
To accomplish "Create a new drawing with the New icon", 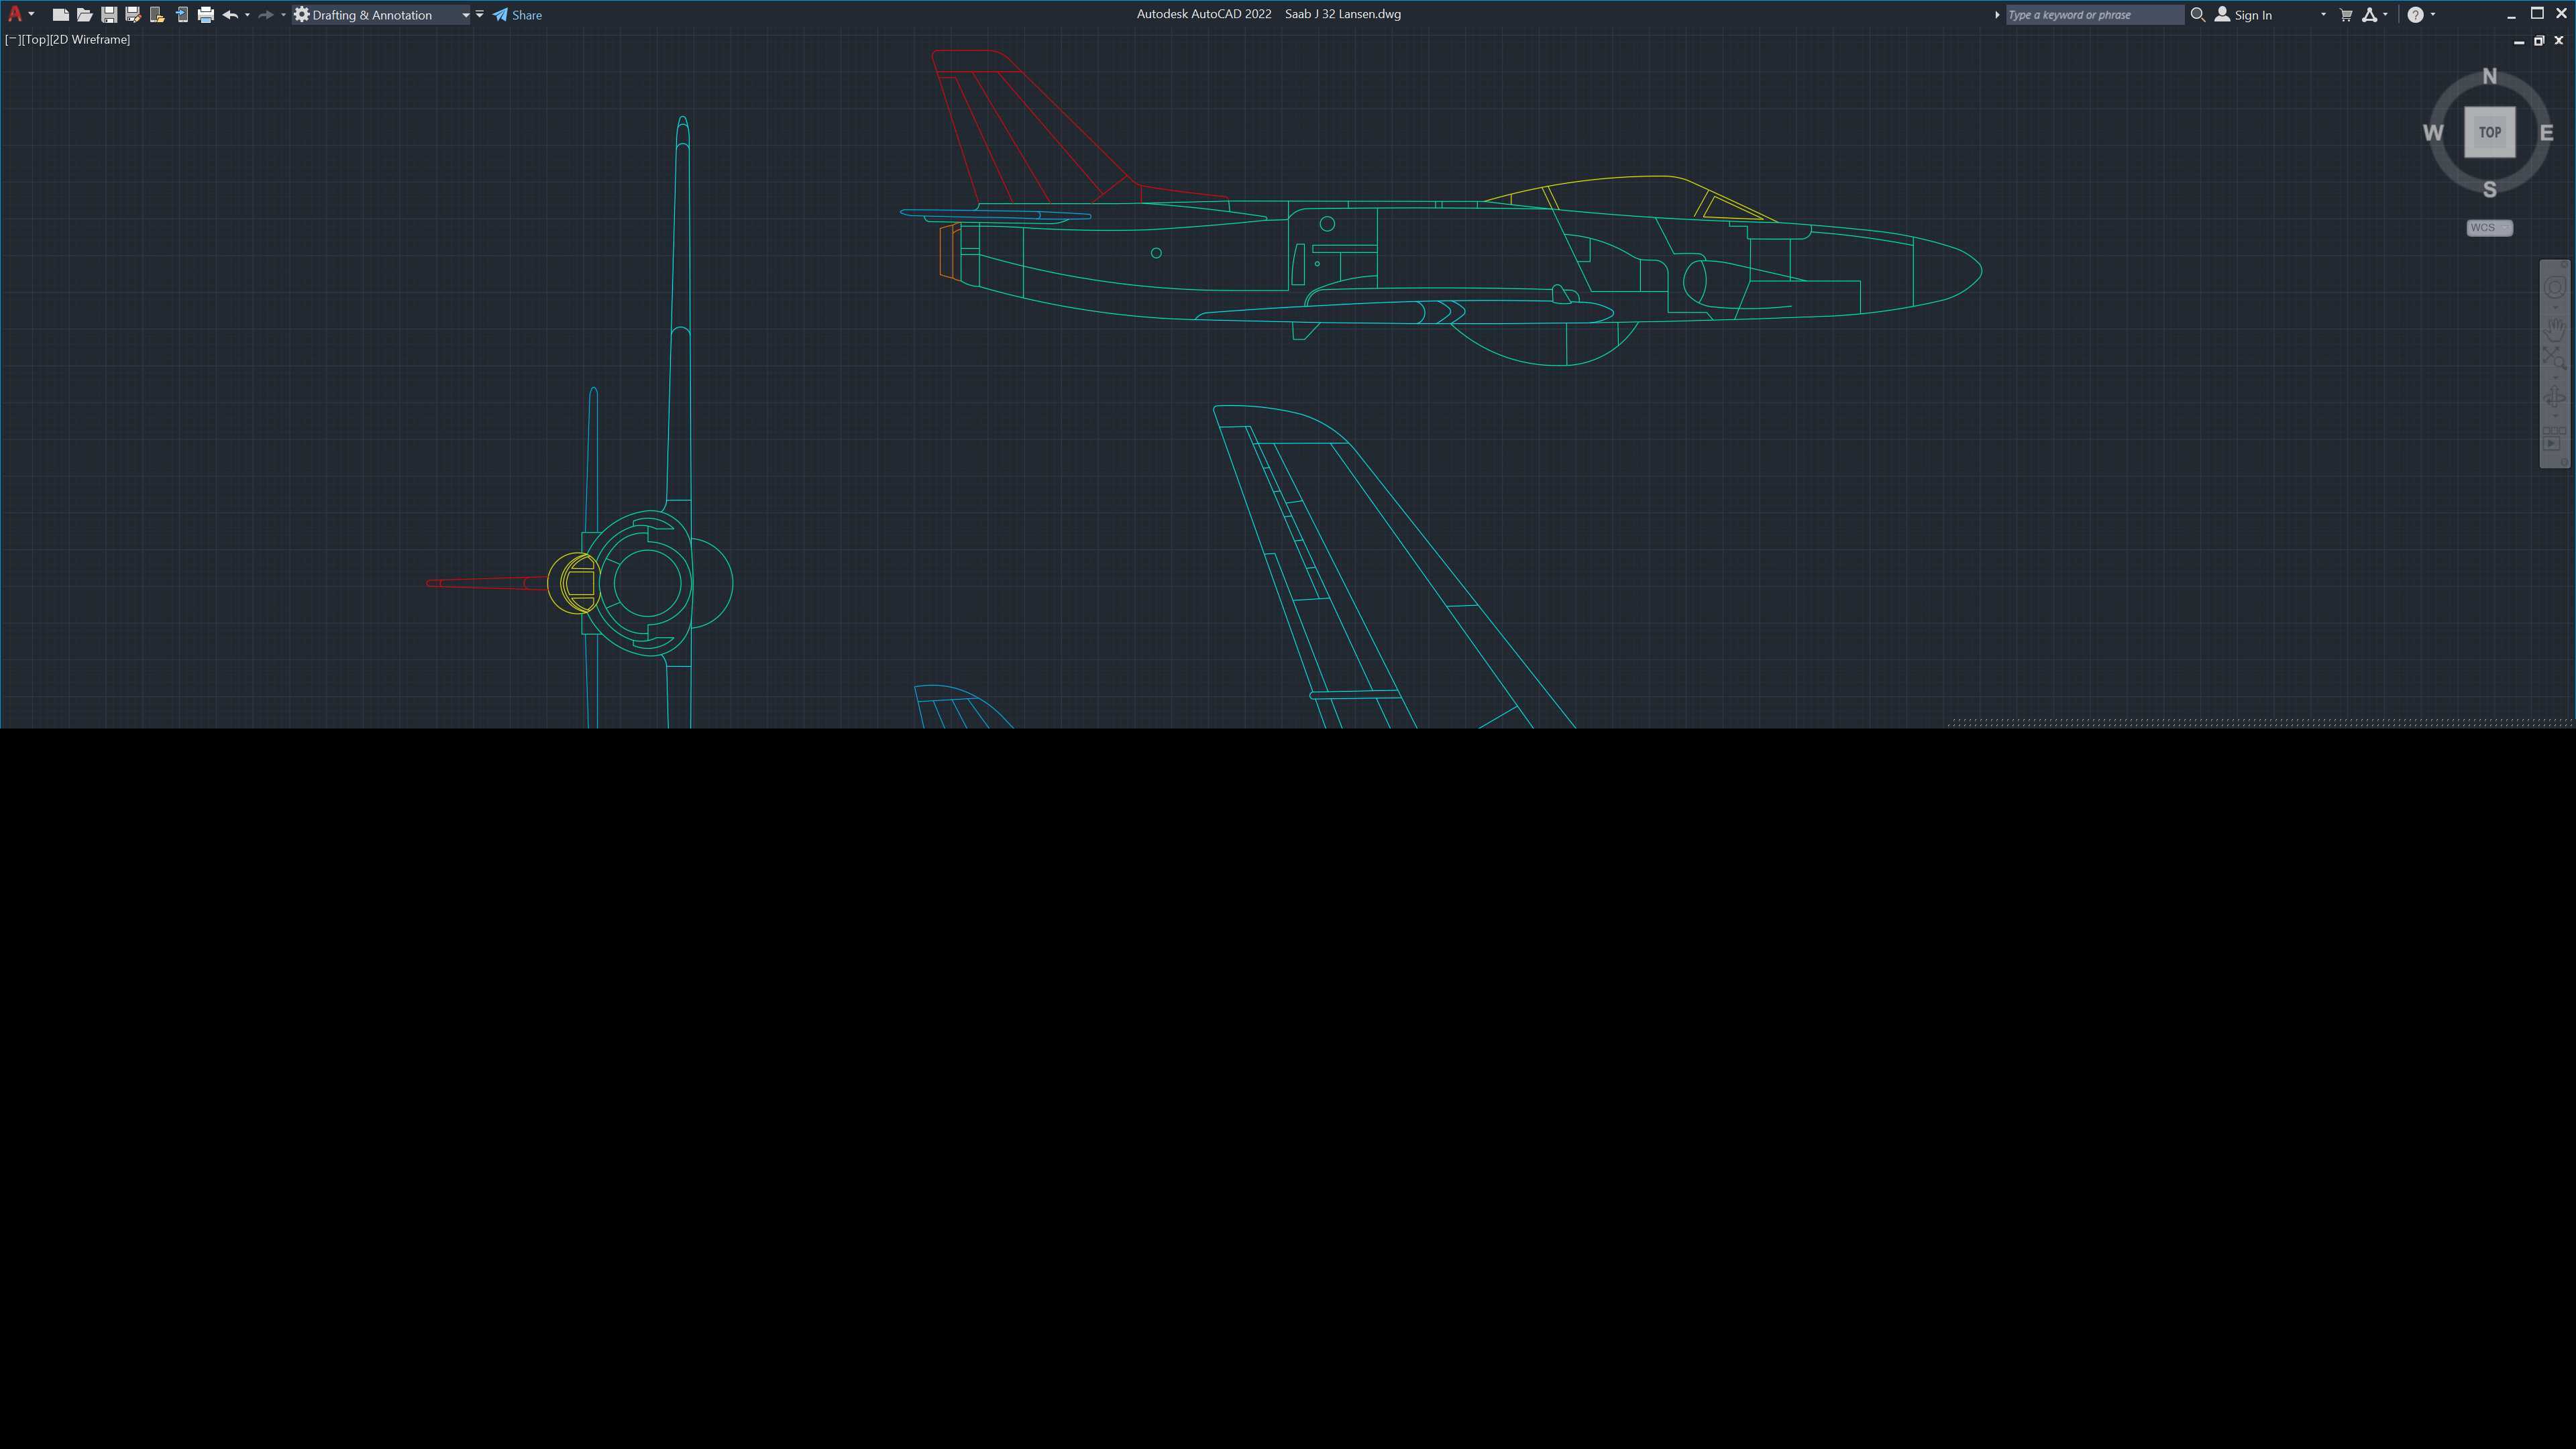I will click(x=61, y=15).
